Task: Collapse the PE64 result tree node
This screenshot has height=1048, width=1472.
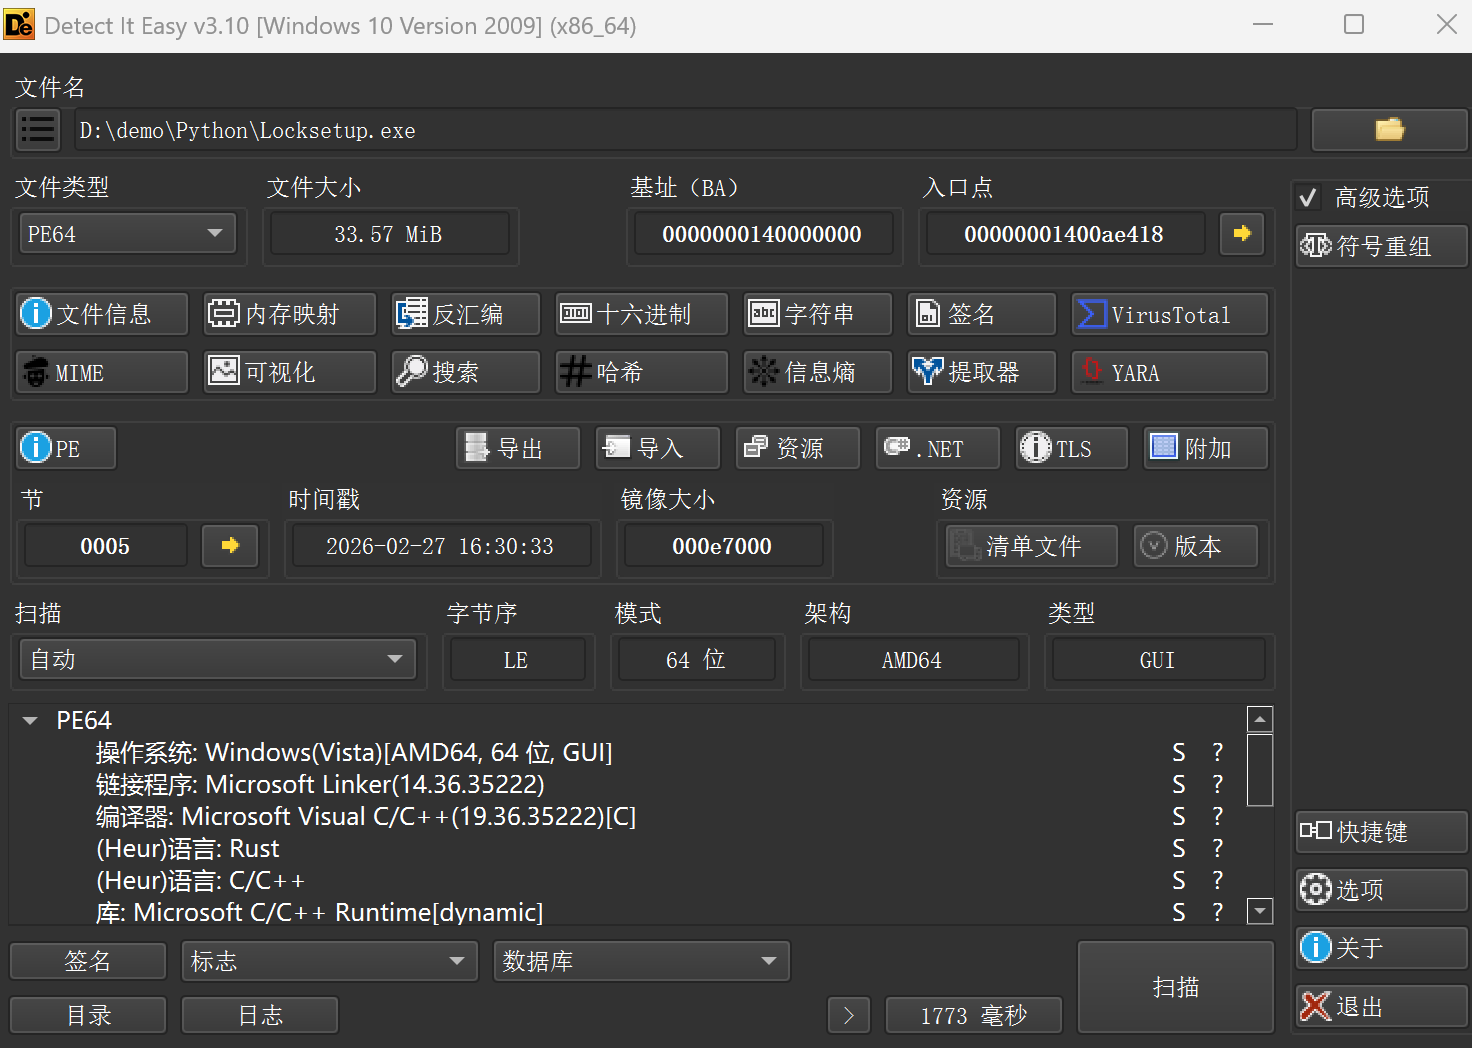Action: [30, 721]
